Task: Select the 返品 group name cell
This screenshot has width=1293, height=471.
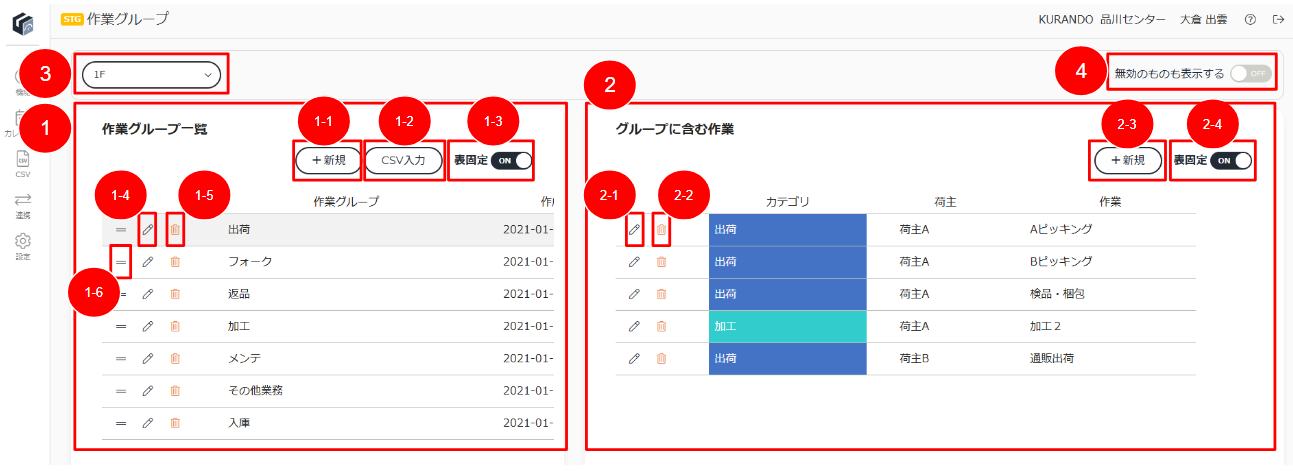Action: tap(239, 294)
